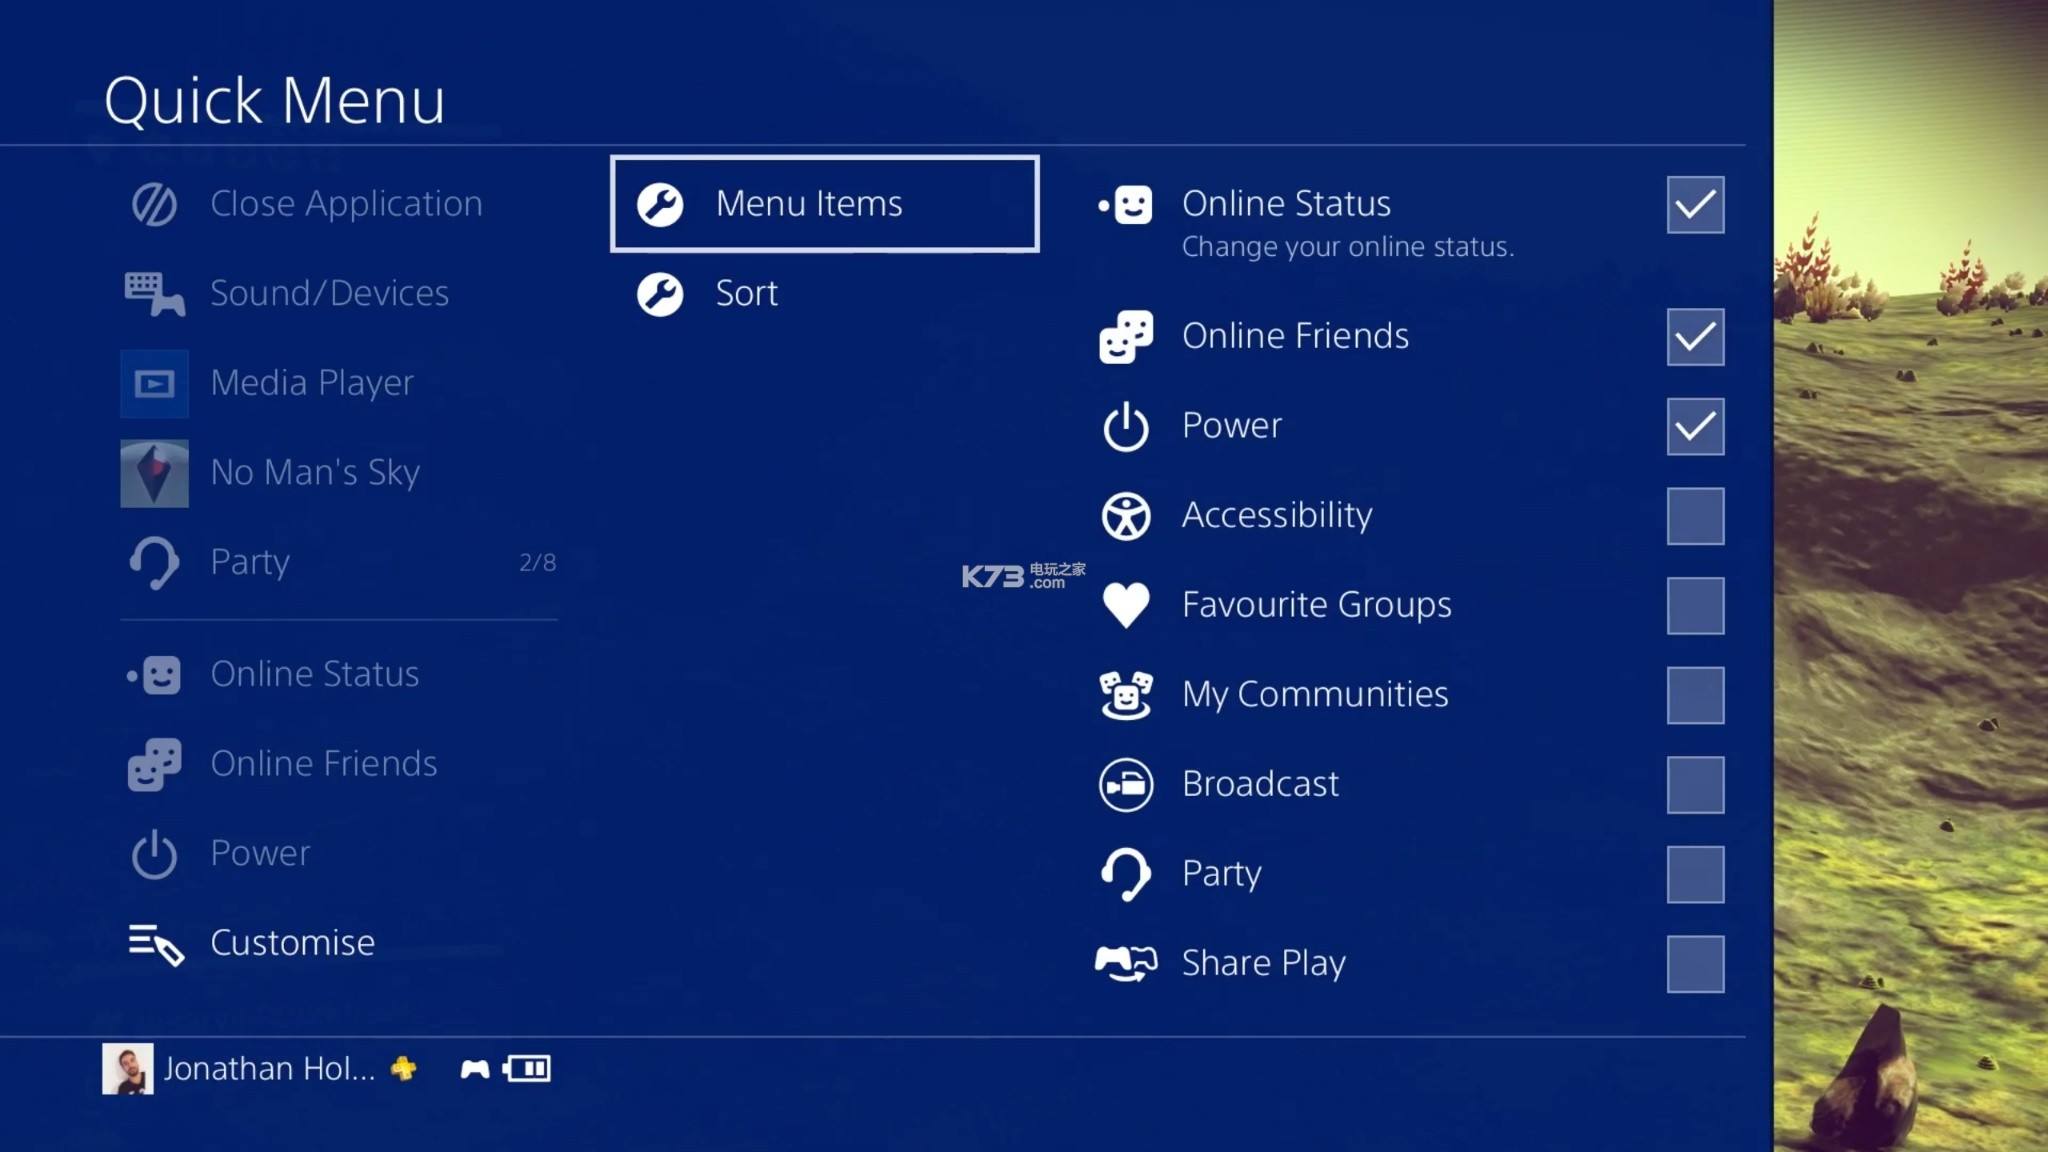2048x1152 pixels.
Task: Click Close Application menu entry
Action: pos(346,201)
